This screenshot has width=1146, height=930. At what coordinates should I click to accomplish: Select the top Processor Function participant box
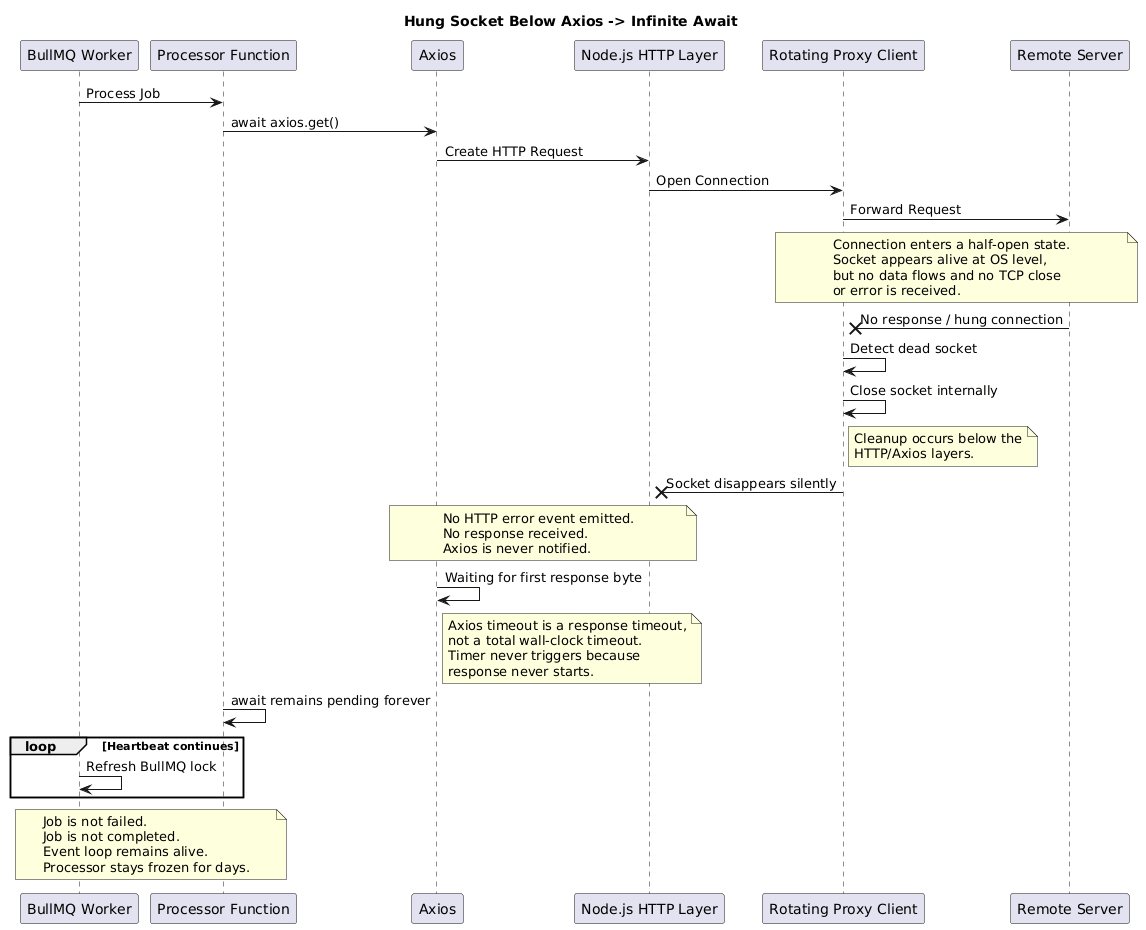(223, 56)
